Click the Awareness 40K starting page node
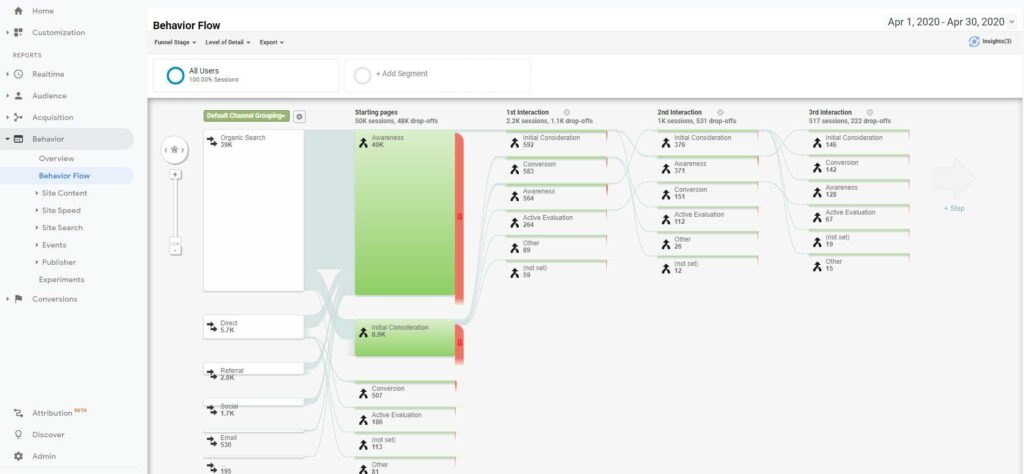Image resolution: width=1024 pixels, height=474 pixels. click(404, 213)
